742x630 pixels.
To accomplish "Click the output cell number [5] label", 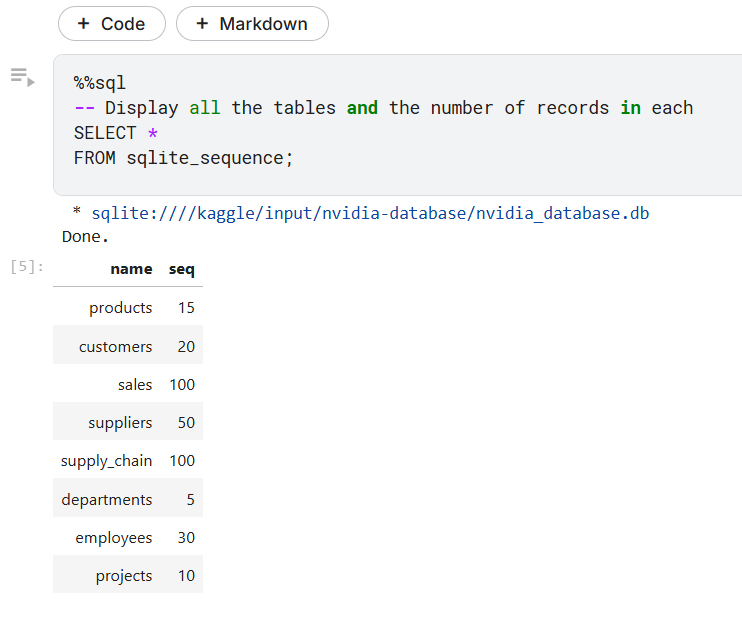I will click(x=27, y=267).
